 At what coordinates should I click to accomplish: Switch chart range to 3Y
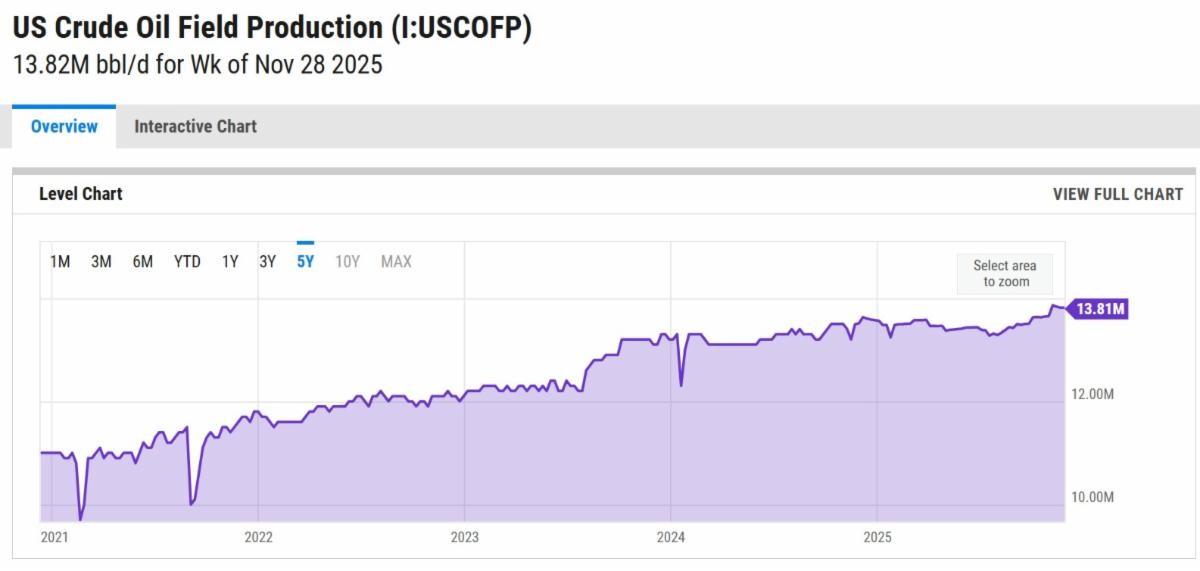pyautogui.click(x=267, y=262)
